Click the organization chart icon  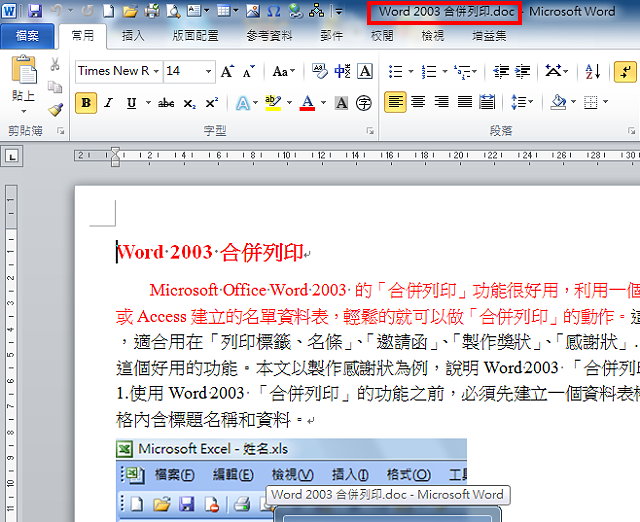tap(316, 11)
